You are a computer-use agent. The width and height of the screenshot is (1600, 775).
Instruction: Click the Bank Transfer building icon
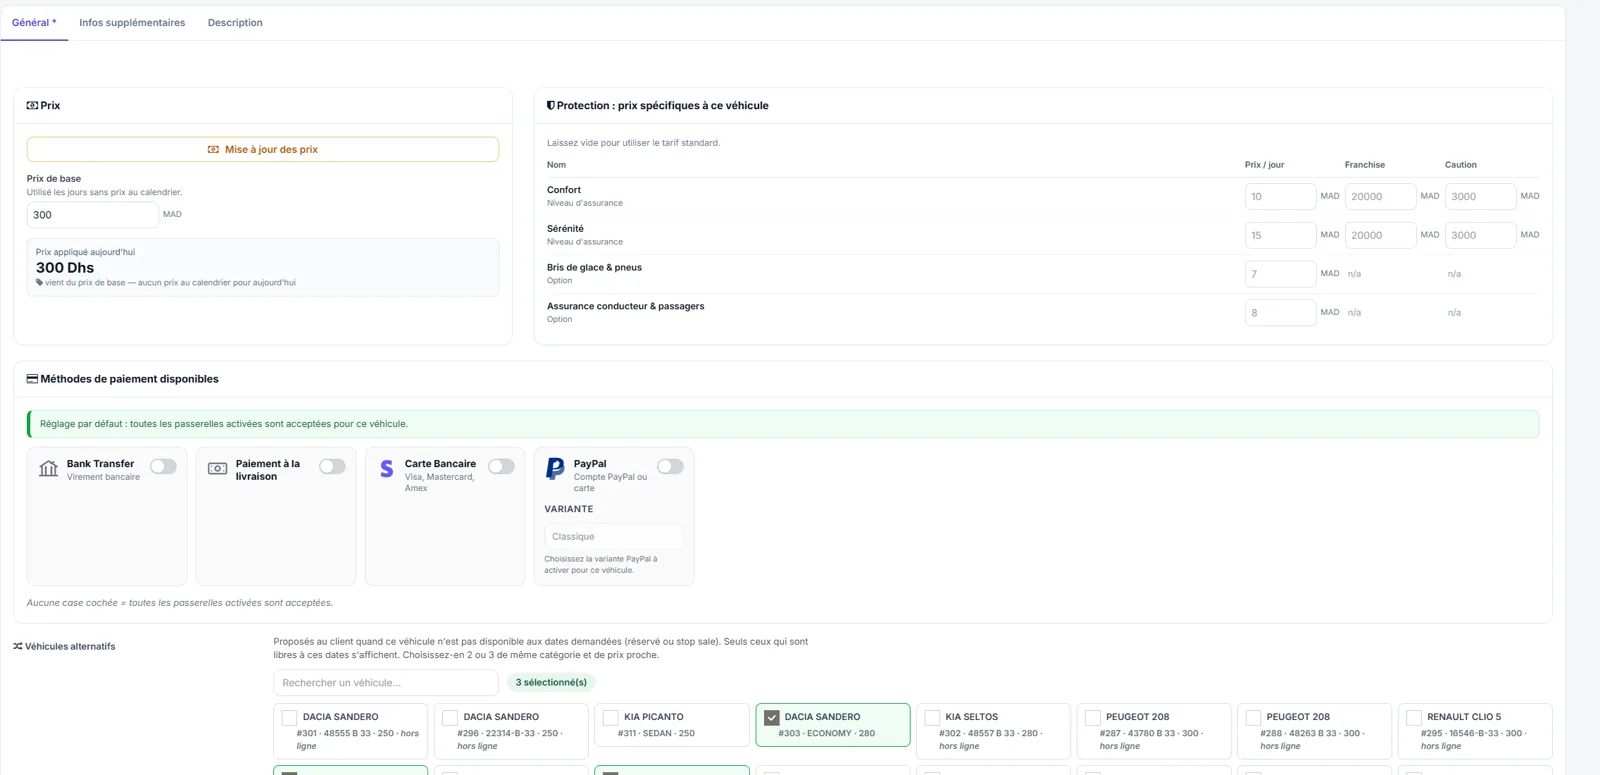point(48,468)
